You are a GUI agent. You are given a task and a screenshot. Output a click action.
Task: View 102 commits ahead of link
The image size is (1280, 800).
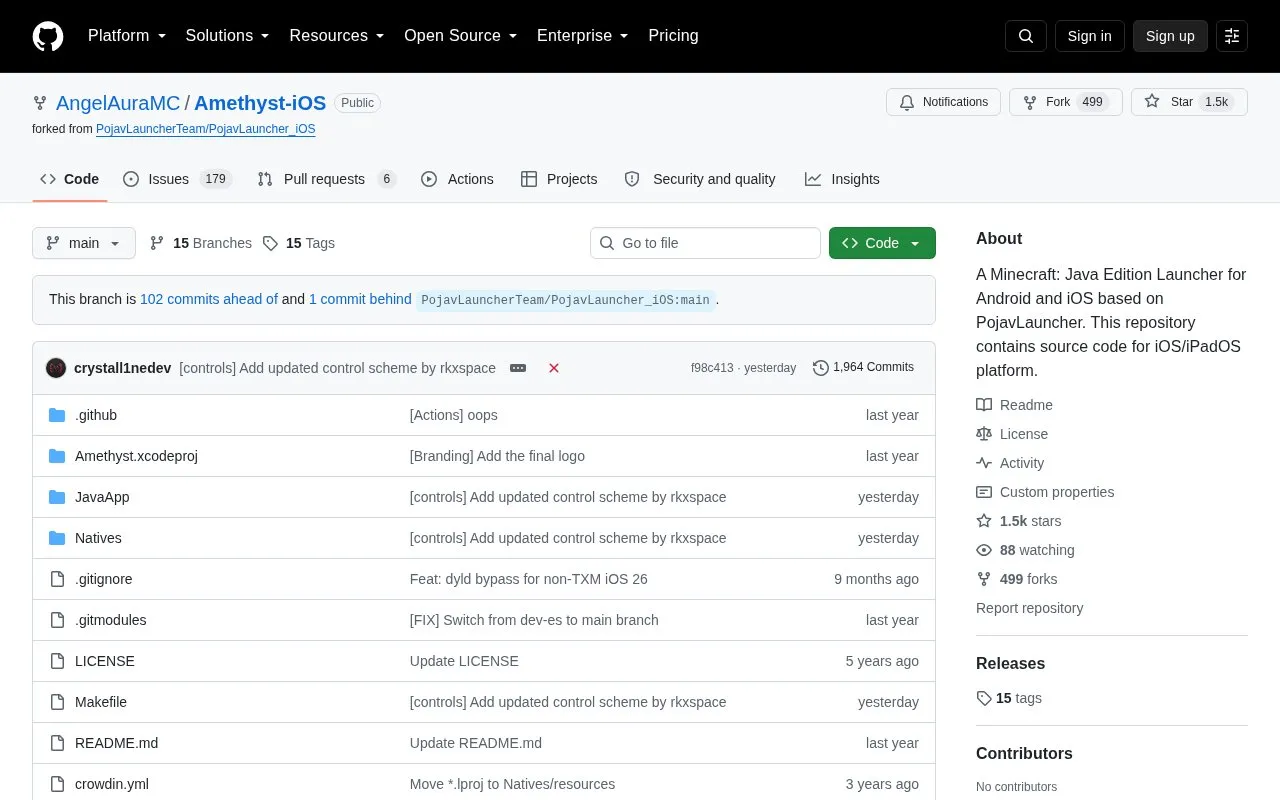click(209, 299)
